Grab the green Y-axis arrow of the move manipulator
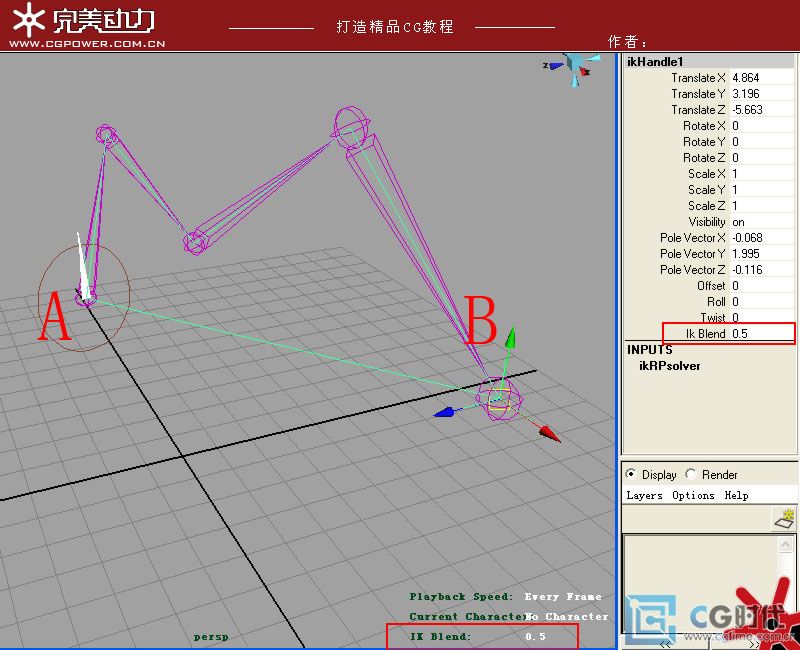This screenshot has height=650, width=800. point(510,338)
